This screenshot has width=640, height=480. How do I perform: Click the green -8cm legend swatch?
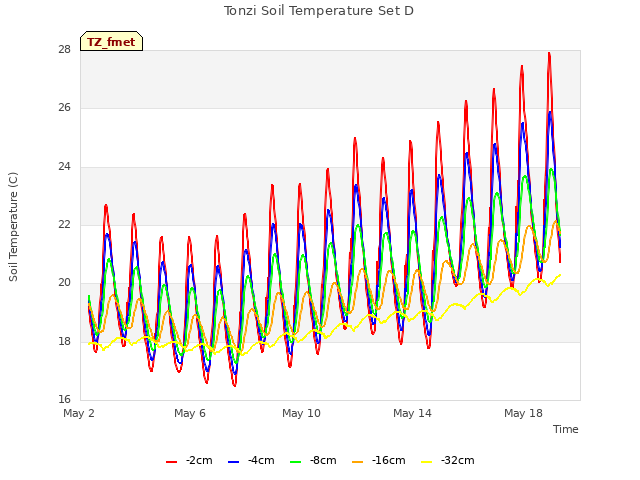(x=296, y=462)
